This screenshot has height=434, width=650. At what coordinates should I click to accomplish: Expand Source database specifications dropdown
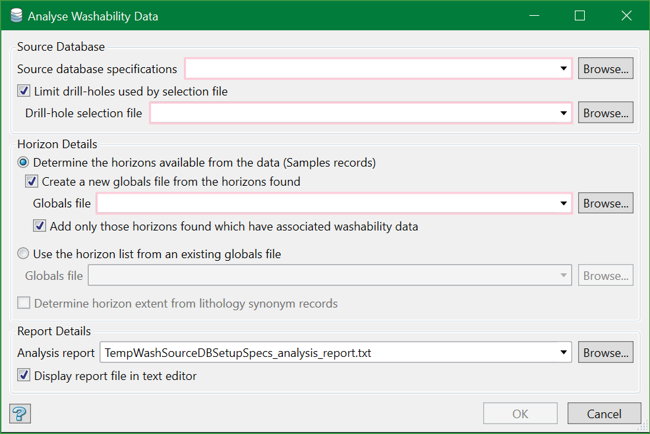click(564, 69)
